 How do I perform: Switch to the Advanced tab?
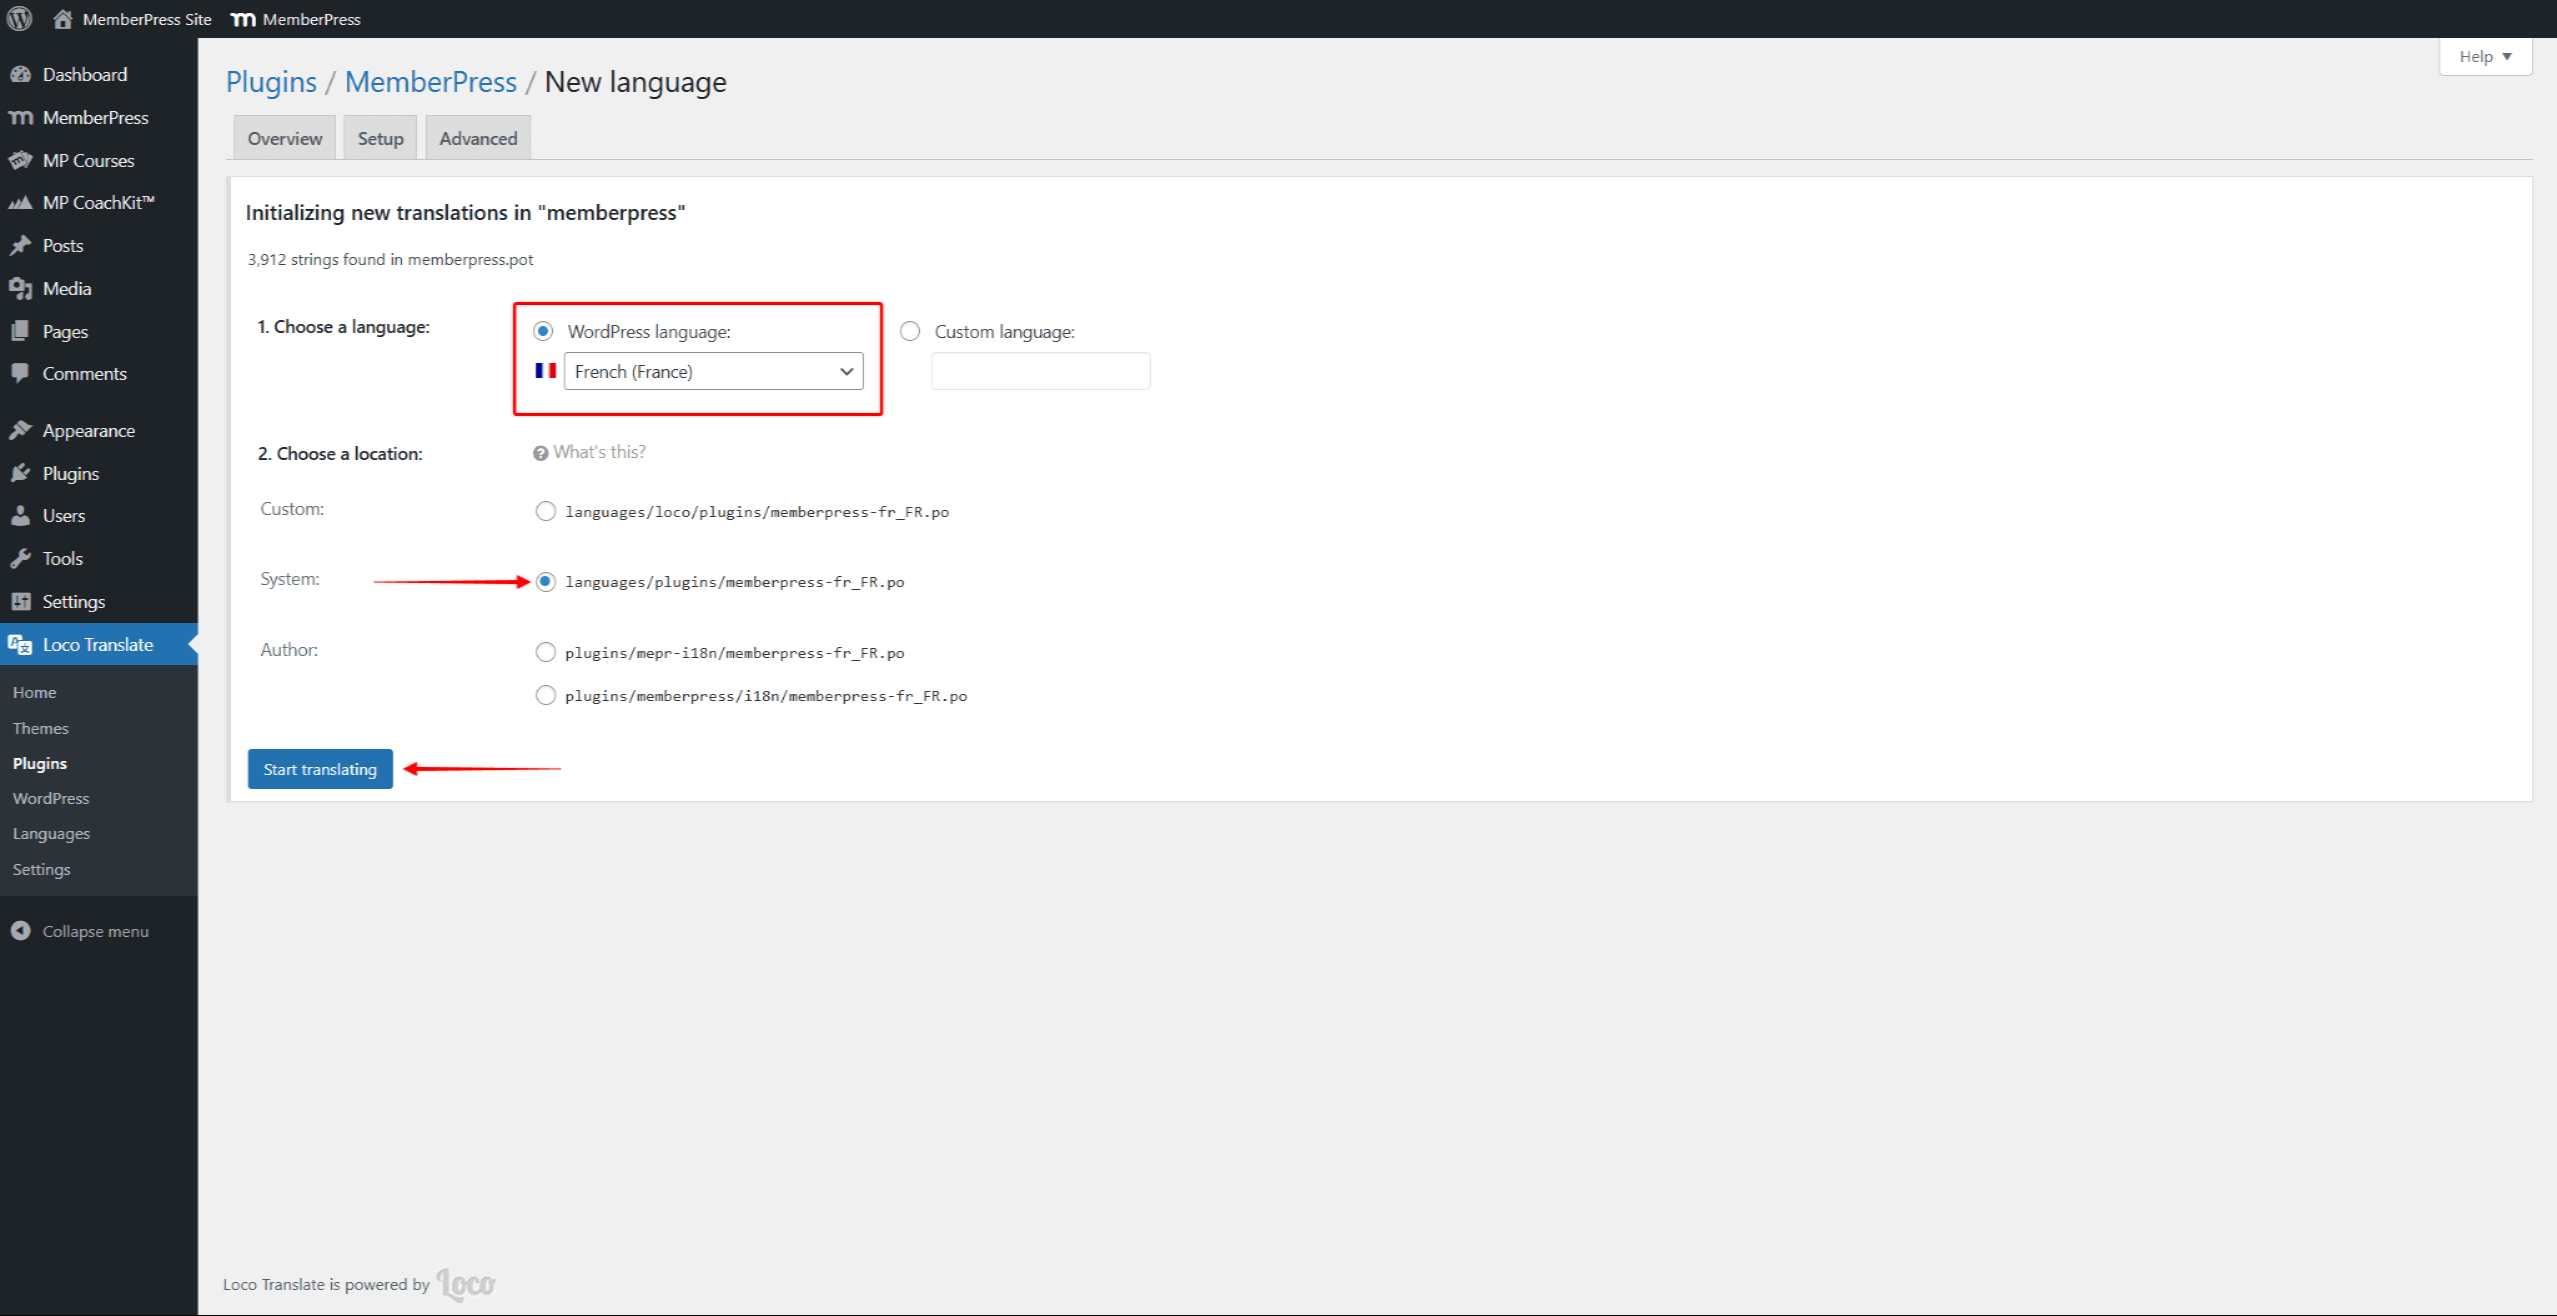pos(478,138)
